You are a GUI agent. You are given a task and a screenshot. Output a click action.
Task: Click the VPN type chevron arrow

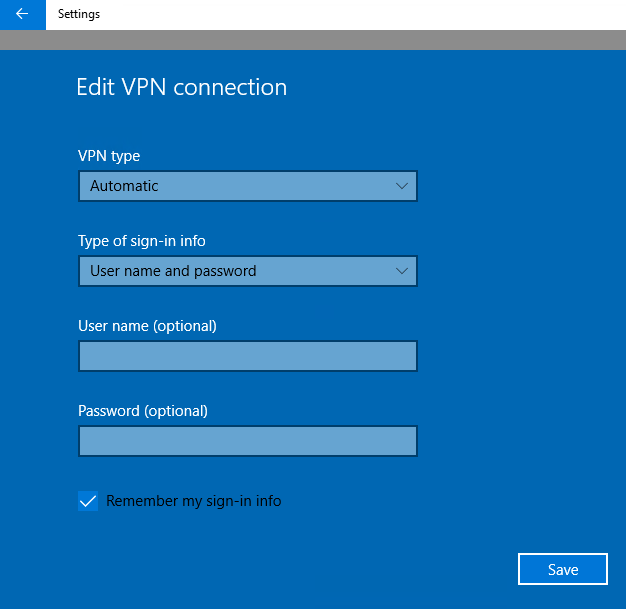(x=401, y=186)
